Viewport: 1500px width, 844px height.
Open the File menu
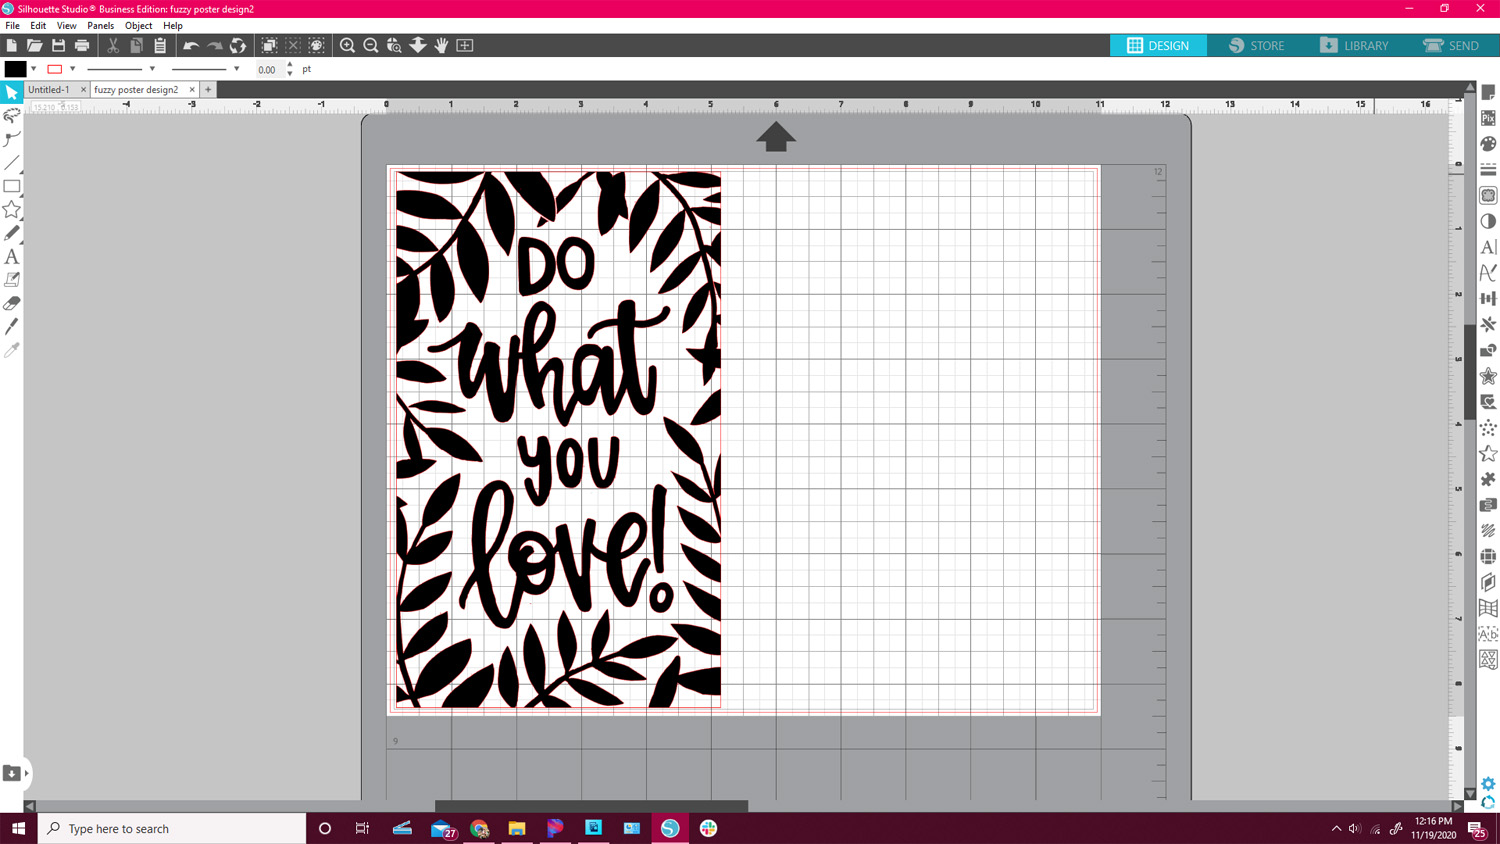coord(12,26)
